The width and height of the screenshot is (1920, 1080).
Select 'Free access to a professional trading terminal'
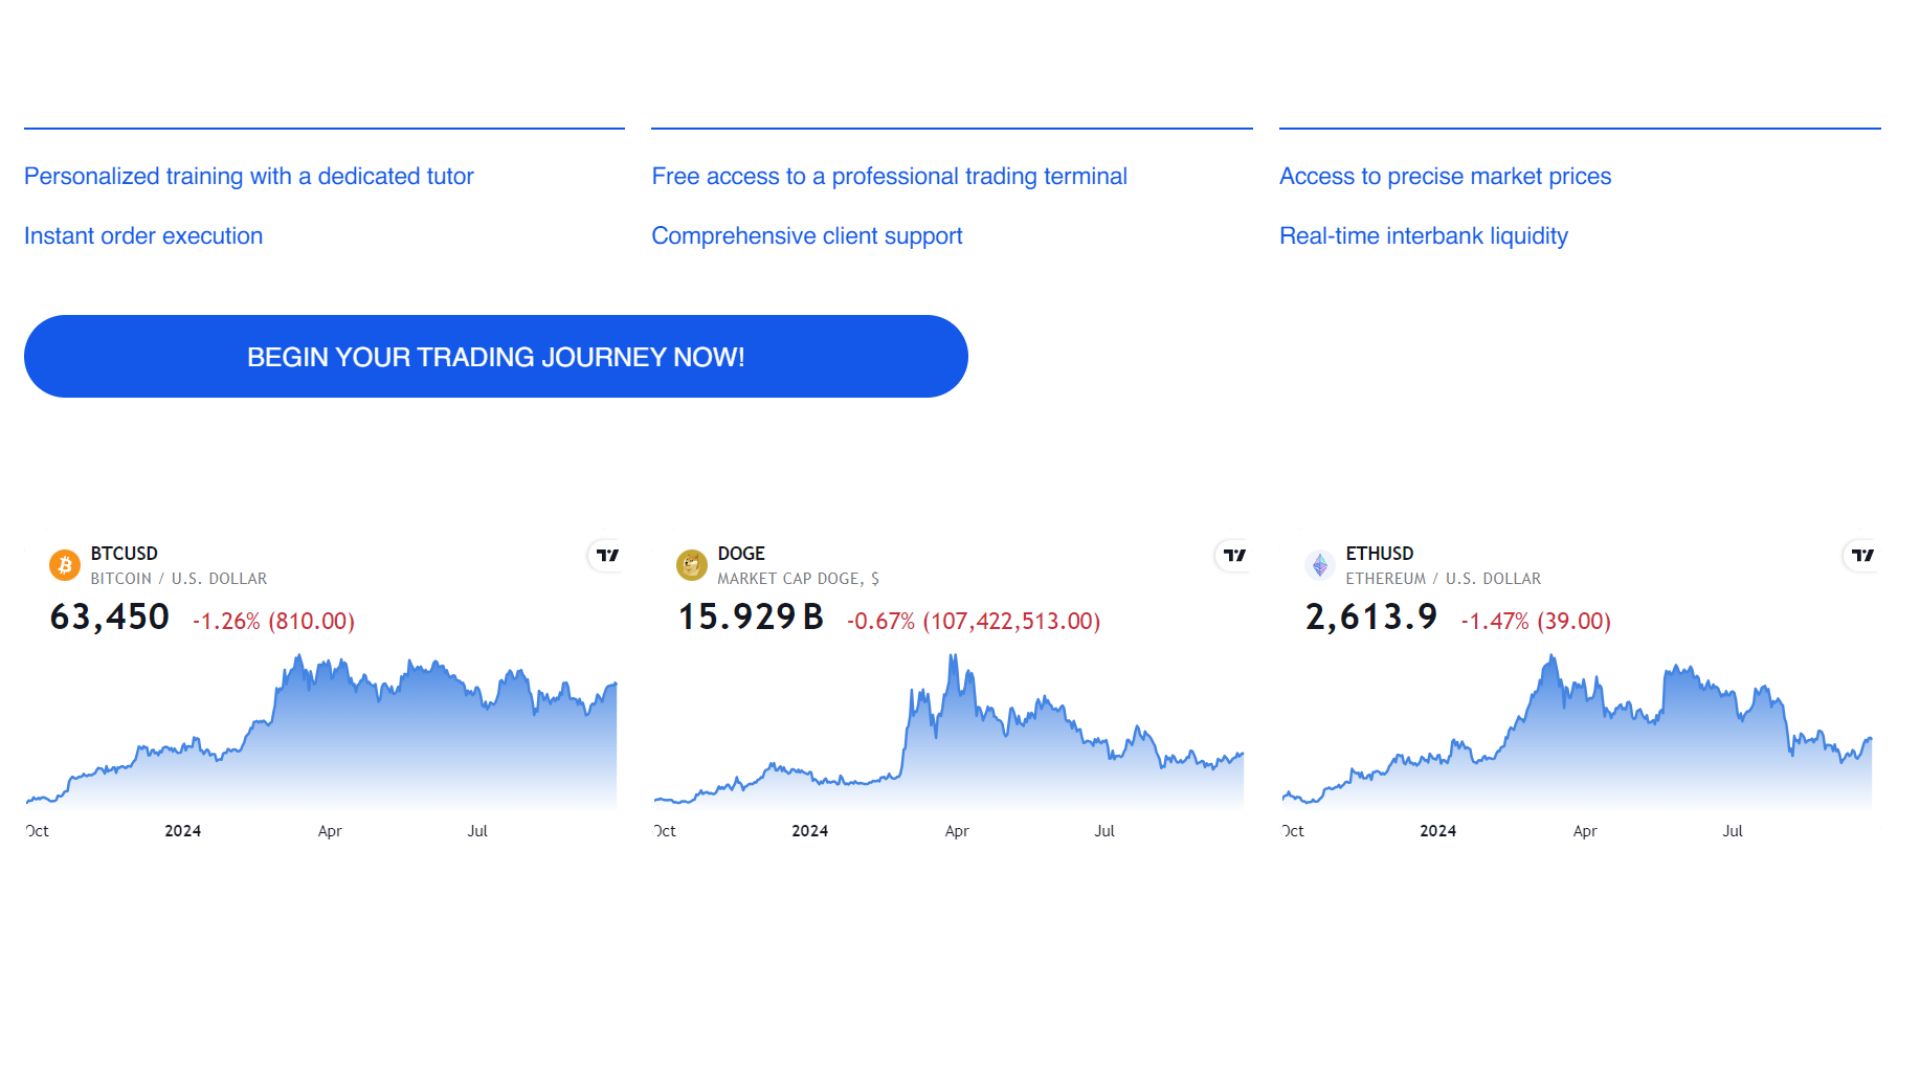[889, 176]
